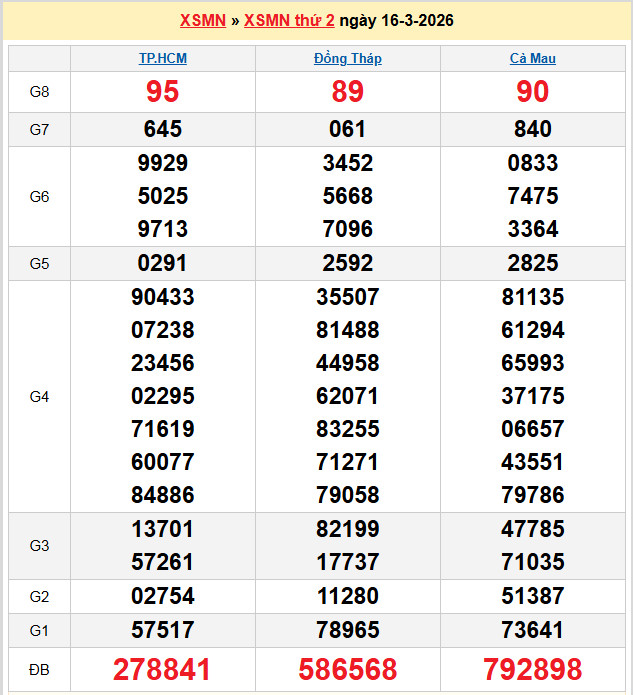Click the XSMN link in the header
This screenshot has width=633, height=695.
[202, 21]
